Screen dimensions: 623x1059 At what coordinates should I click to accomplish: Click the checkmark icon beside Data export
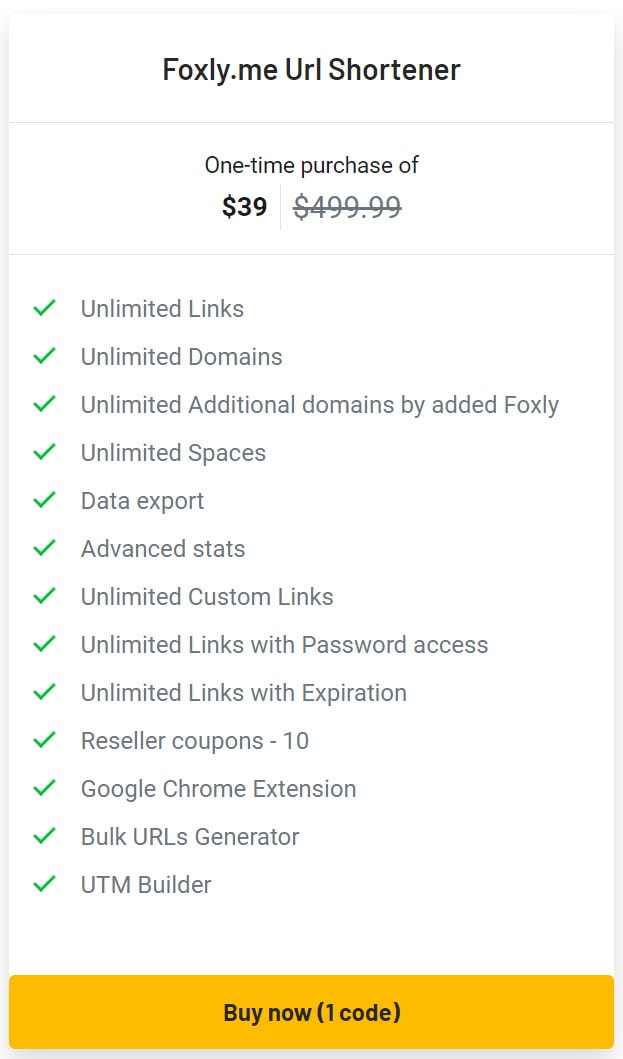pos(44,500)
